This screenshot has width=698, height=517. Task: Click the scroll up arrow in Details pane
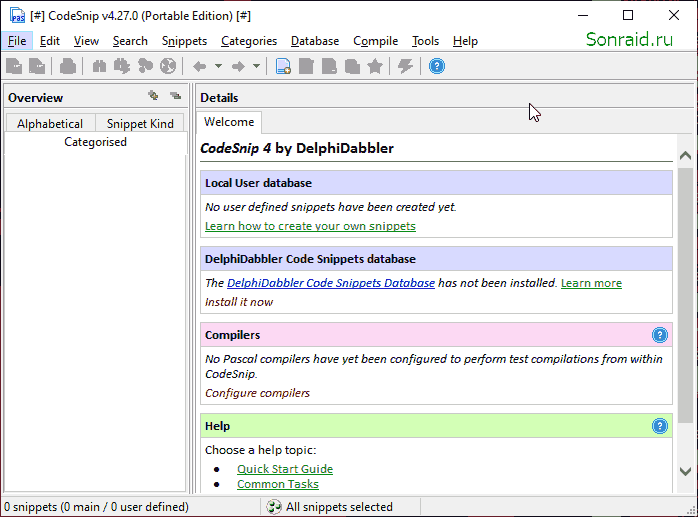(686, 155)
